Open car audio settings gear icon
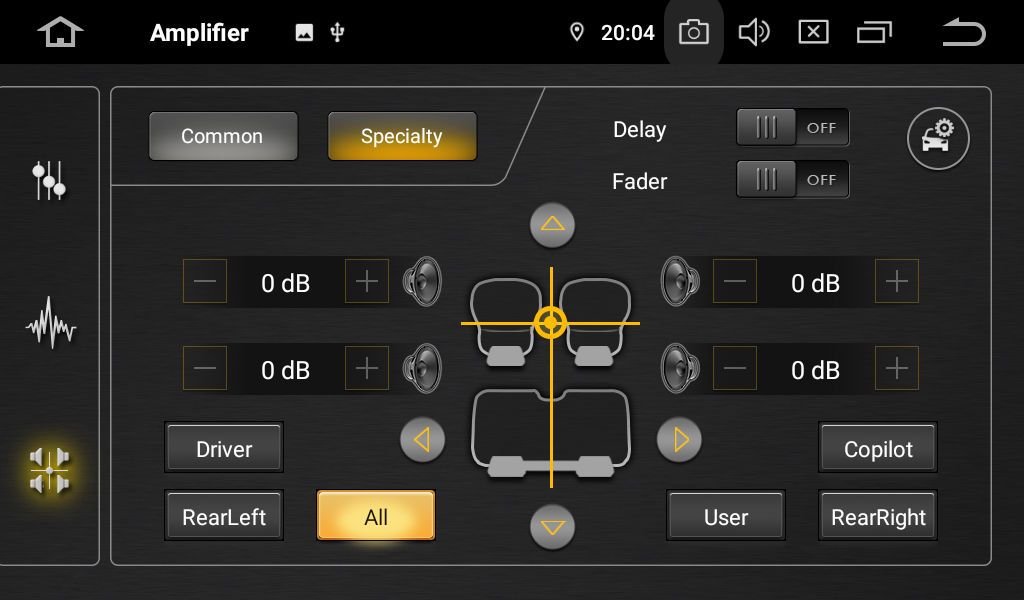 pyautogui.click(x=938, y=139)
